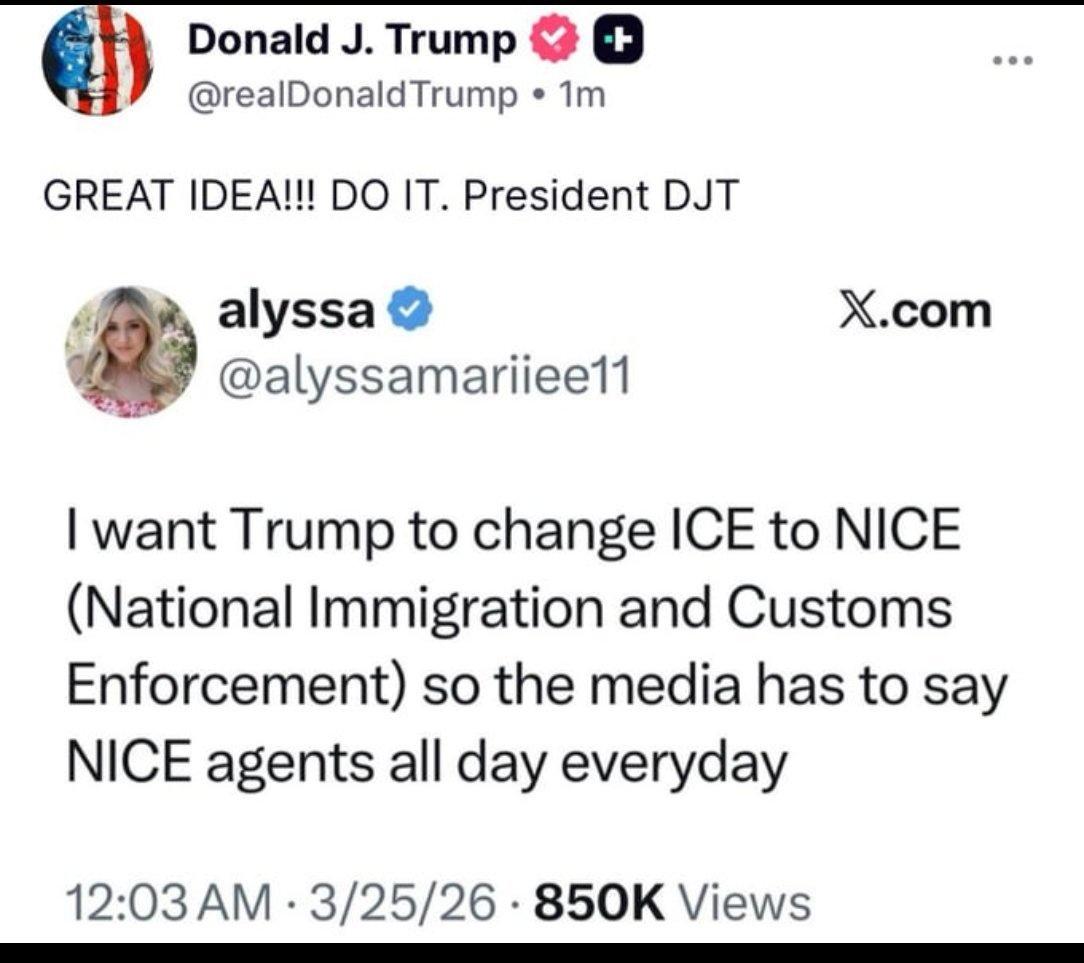Open the @alyssamariiee11 handle
This screenshot has height=963, width=1084.
point(424,375)
